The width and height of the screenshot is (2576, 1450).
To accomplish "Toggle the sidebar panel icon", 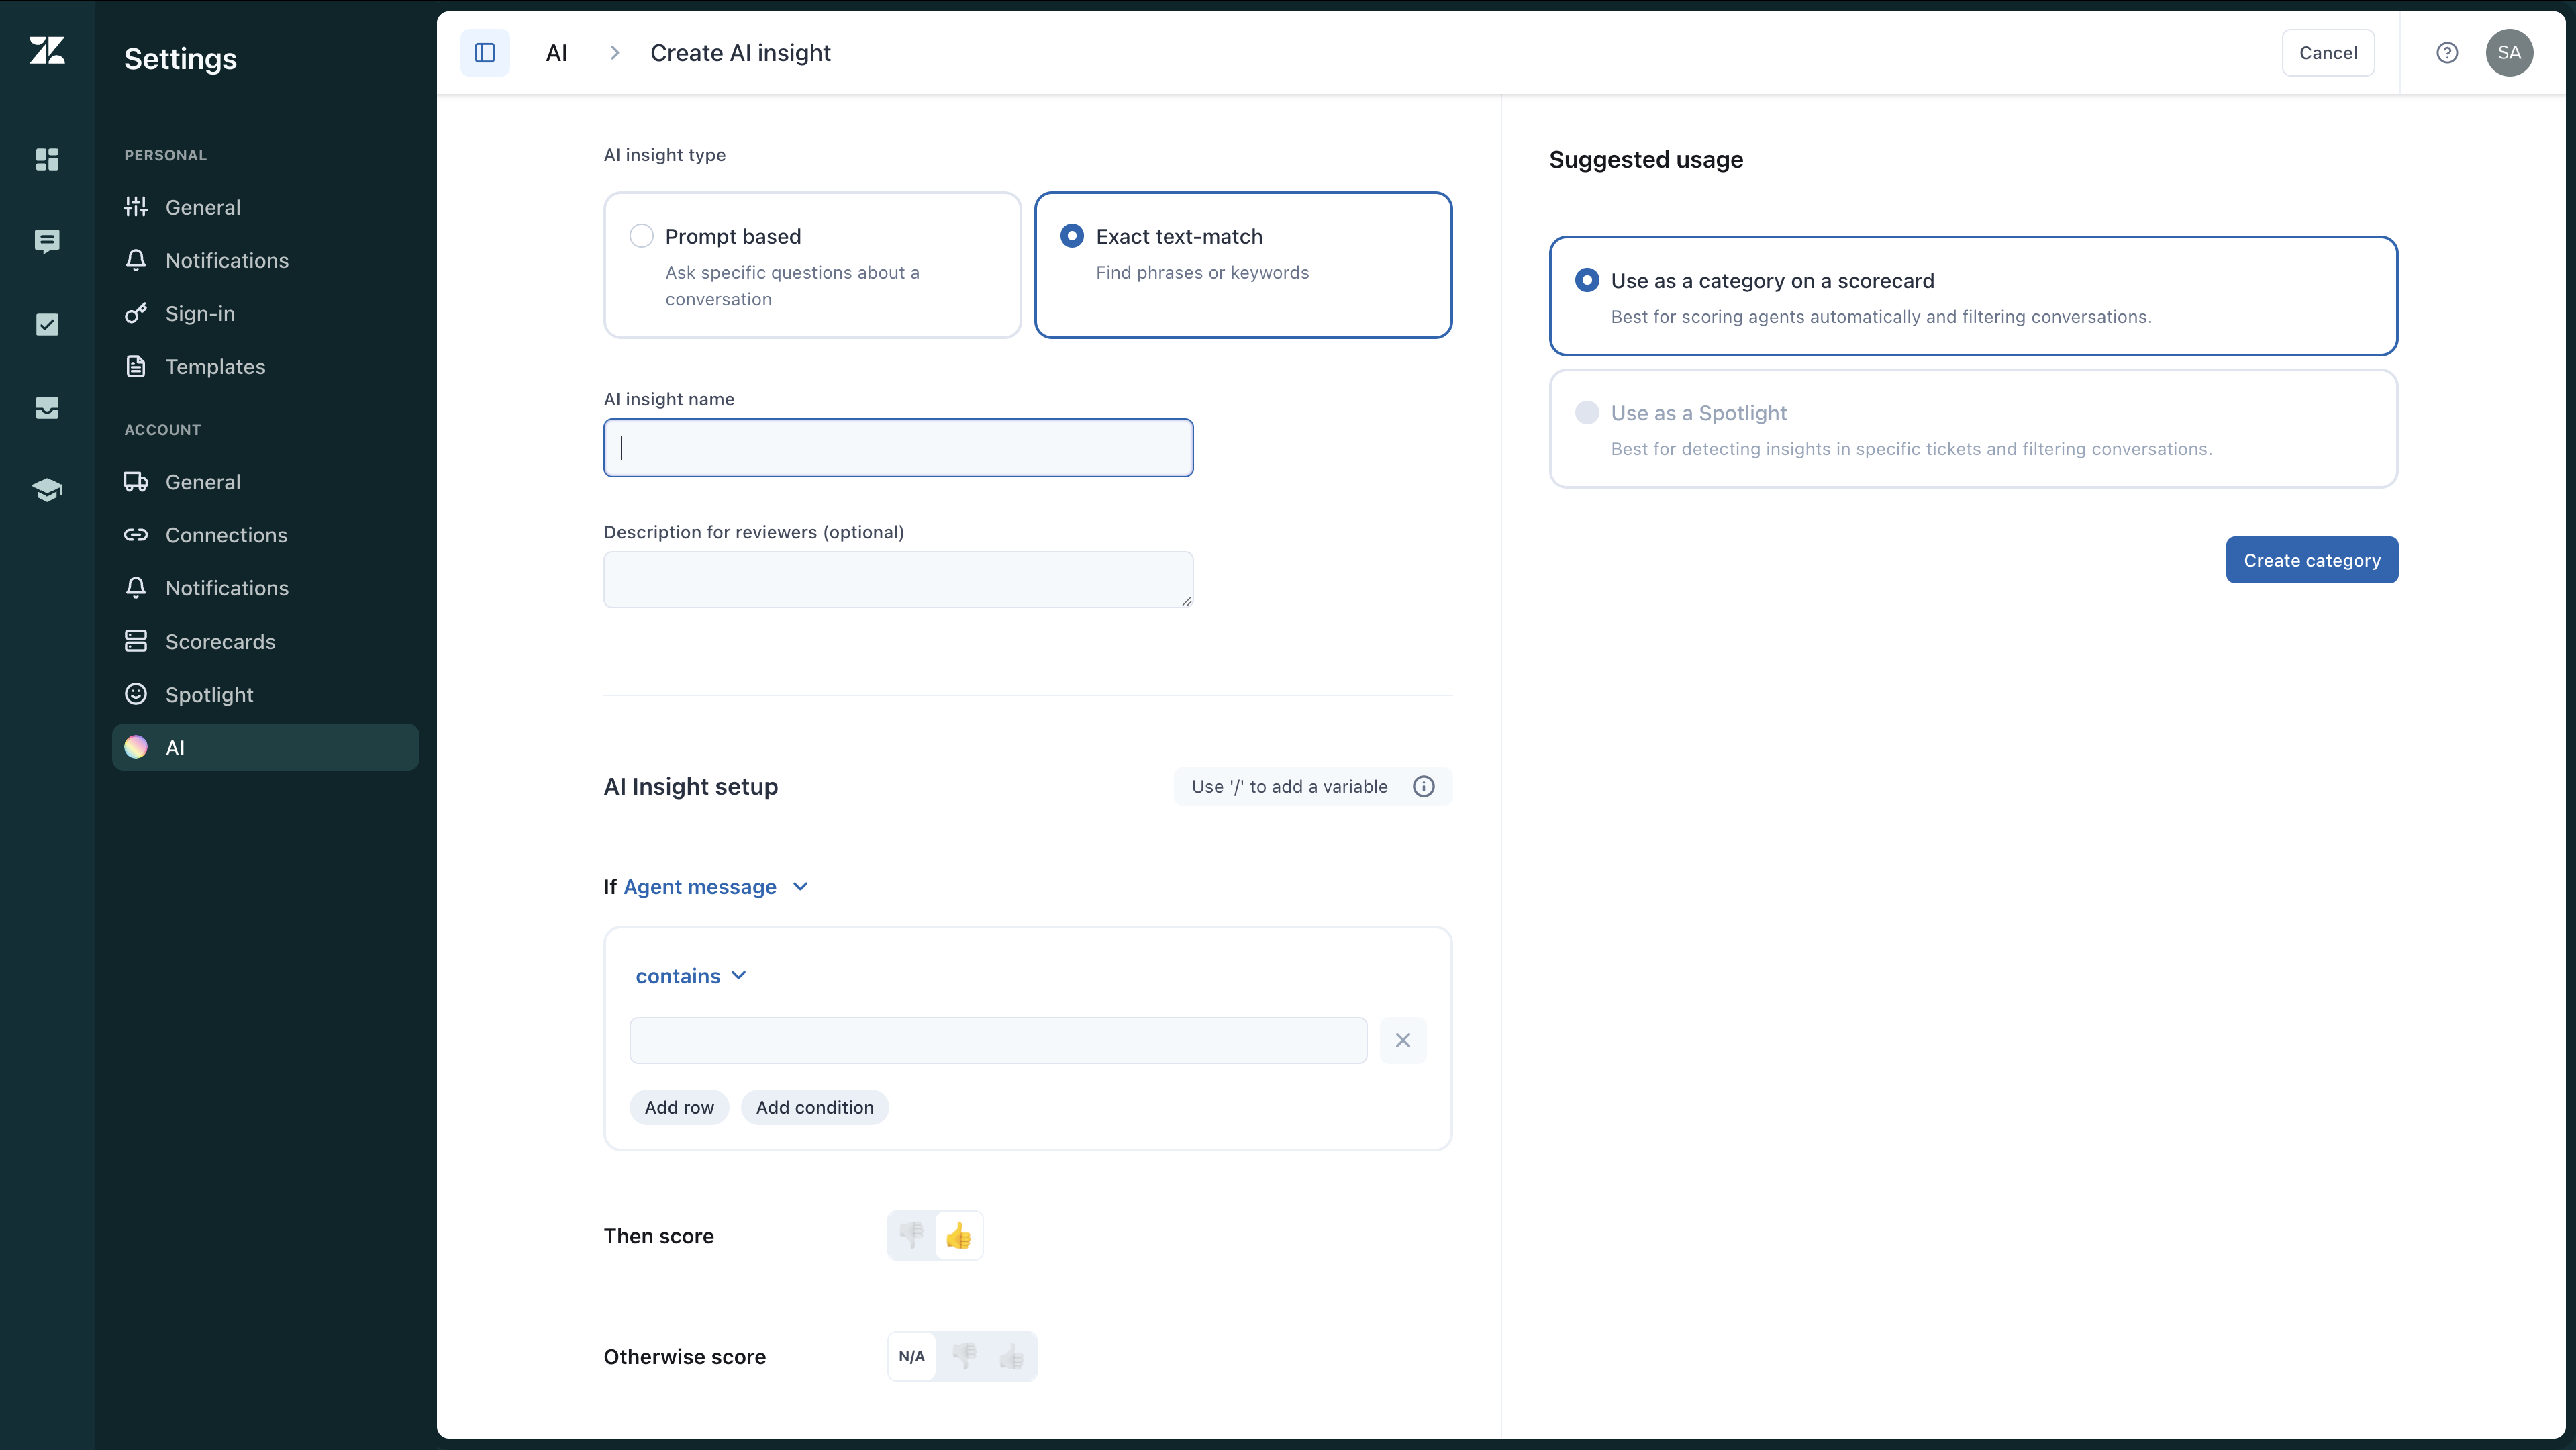I will (x=485, y=53).
